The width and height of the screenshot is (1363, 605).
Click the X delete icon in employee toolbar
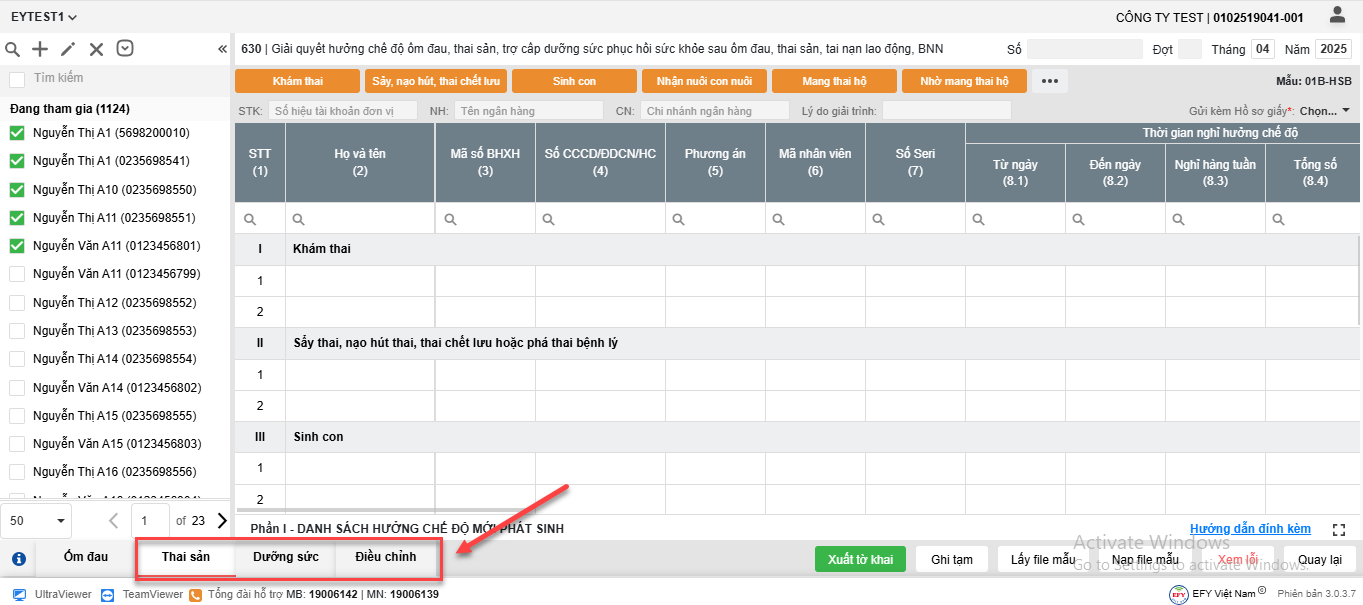click(x=96, y=49)
